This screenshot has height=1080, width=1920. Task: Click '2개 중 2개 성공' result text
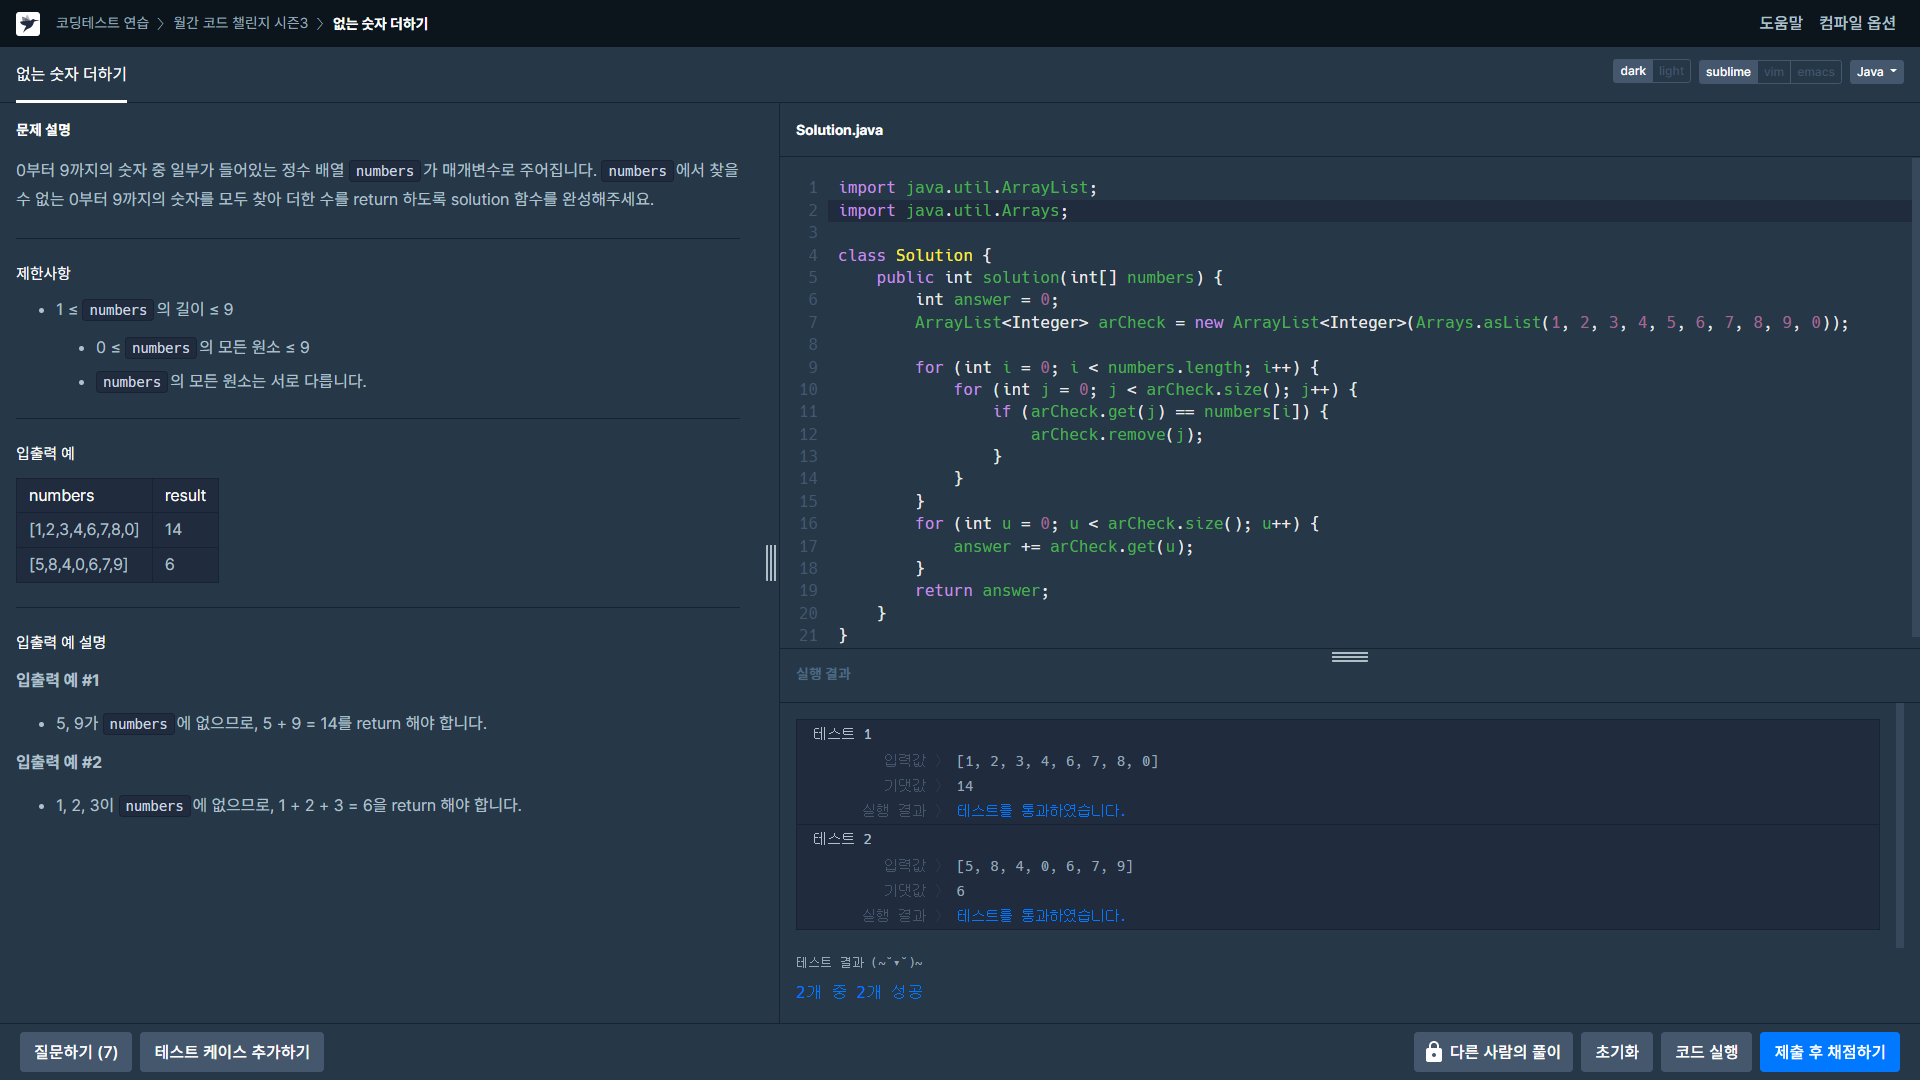coord(859,992)
